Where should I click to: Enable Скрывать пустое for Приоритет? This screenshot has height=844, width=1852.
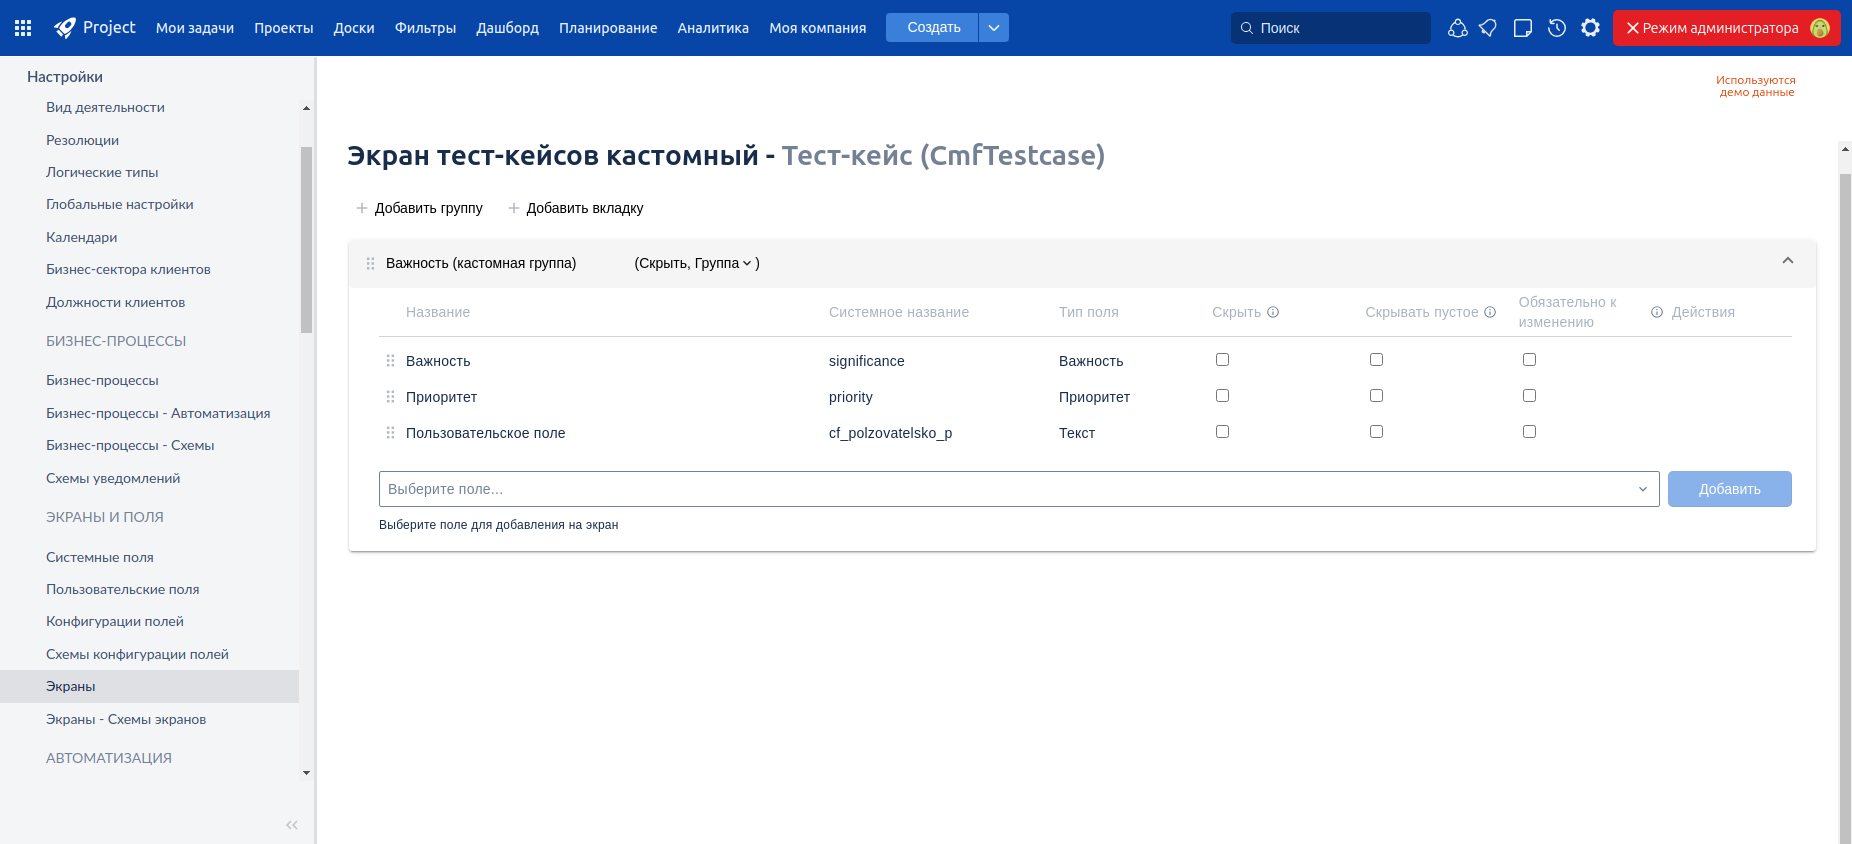click(1376, 396)
